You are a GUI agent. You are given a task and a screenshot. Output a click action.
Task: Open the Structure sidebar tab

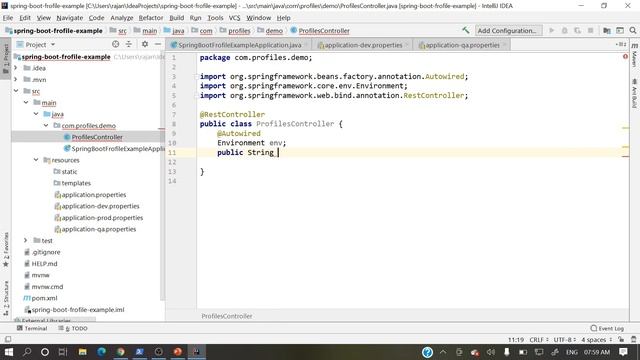[x=6, y=298]
